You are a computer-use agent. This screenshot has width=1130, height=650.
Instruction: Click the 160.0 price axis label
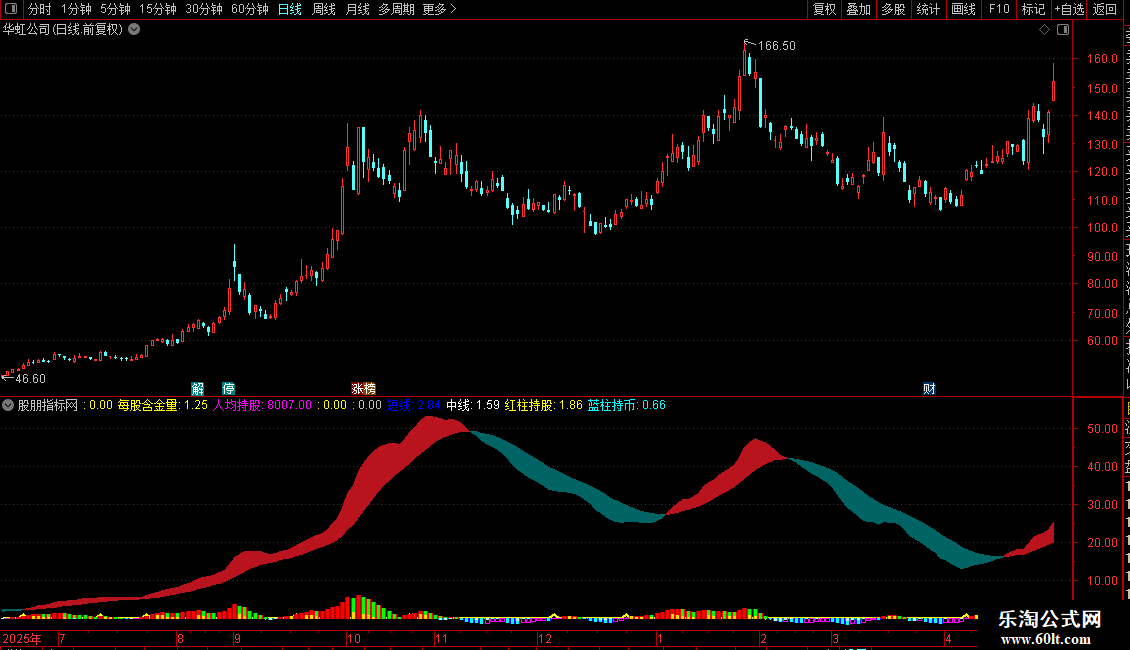[x=1103, y=59]
